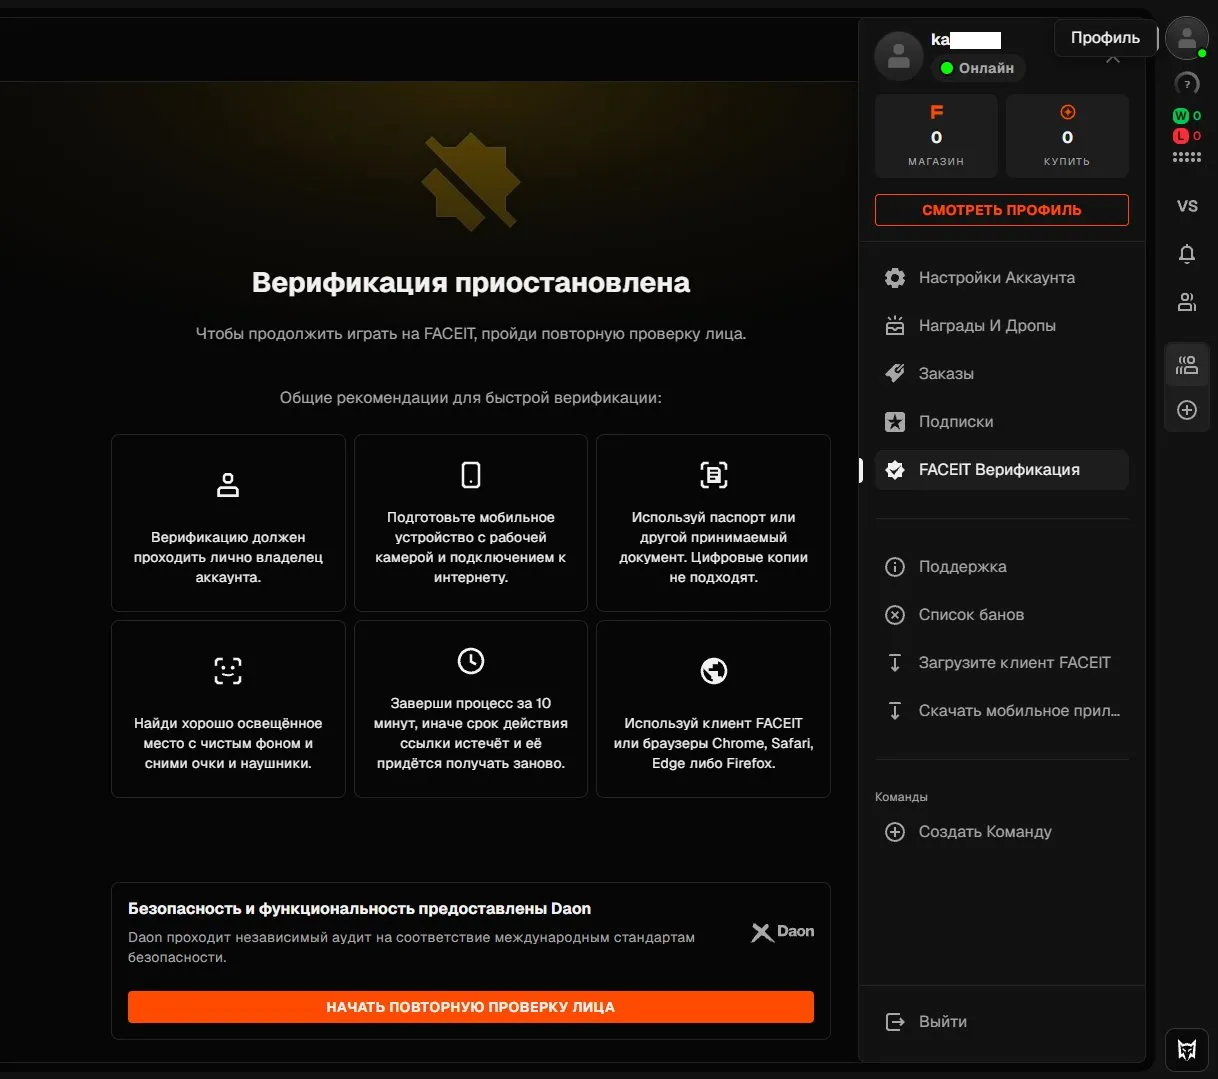Select FACEIT Верификация menu item
1218x1079 pixels.
click(x=1002, y=470)
